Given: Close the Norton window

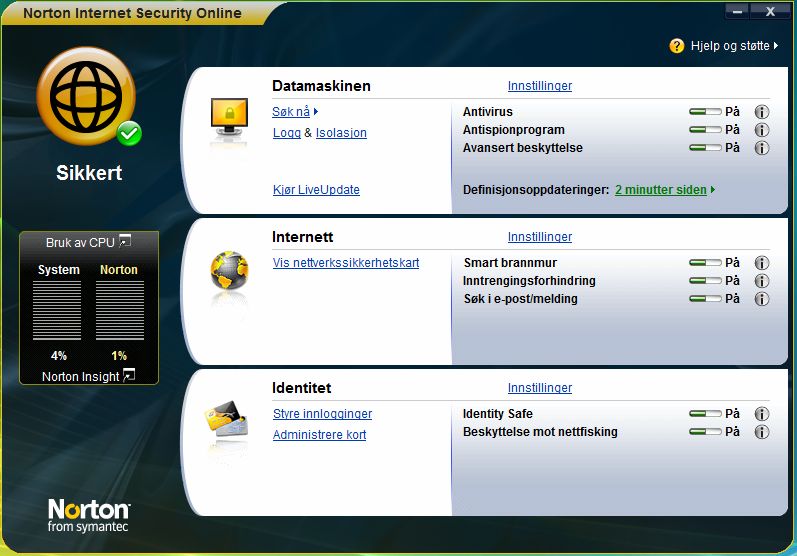Looking at the screenshot, I should pos(771,11).
